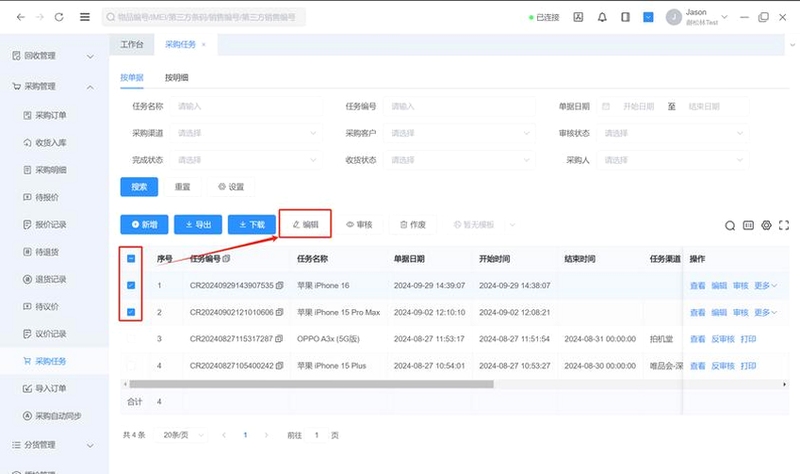Click in the 任务名称 input field

pos(246,106)
